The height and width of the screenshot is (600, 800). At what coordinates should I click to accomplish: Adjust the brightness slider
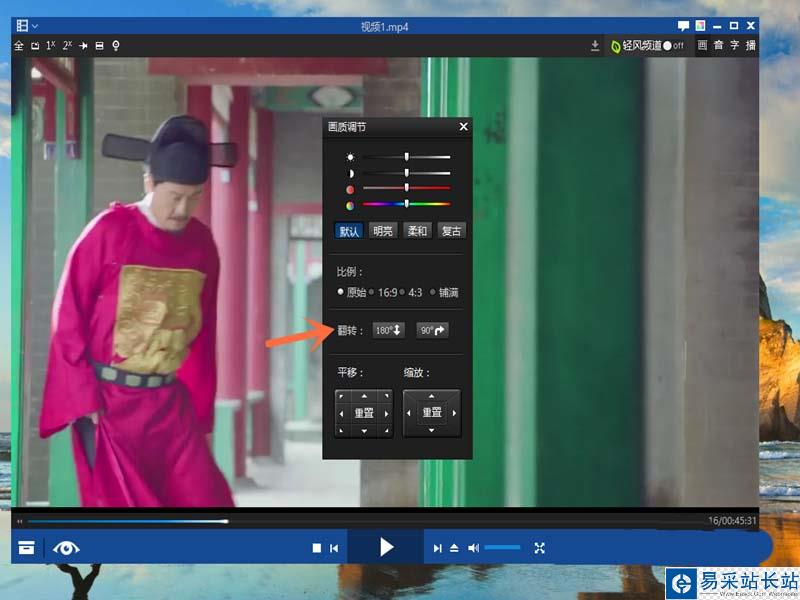(x=406, y=157)
